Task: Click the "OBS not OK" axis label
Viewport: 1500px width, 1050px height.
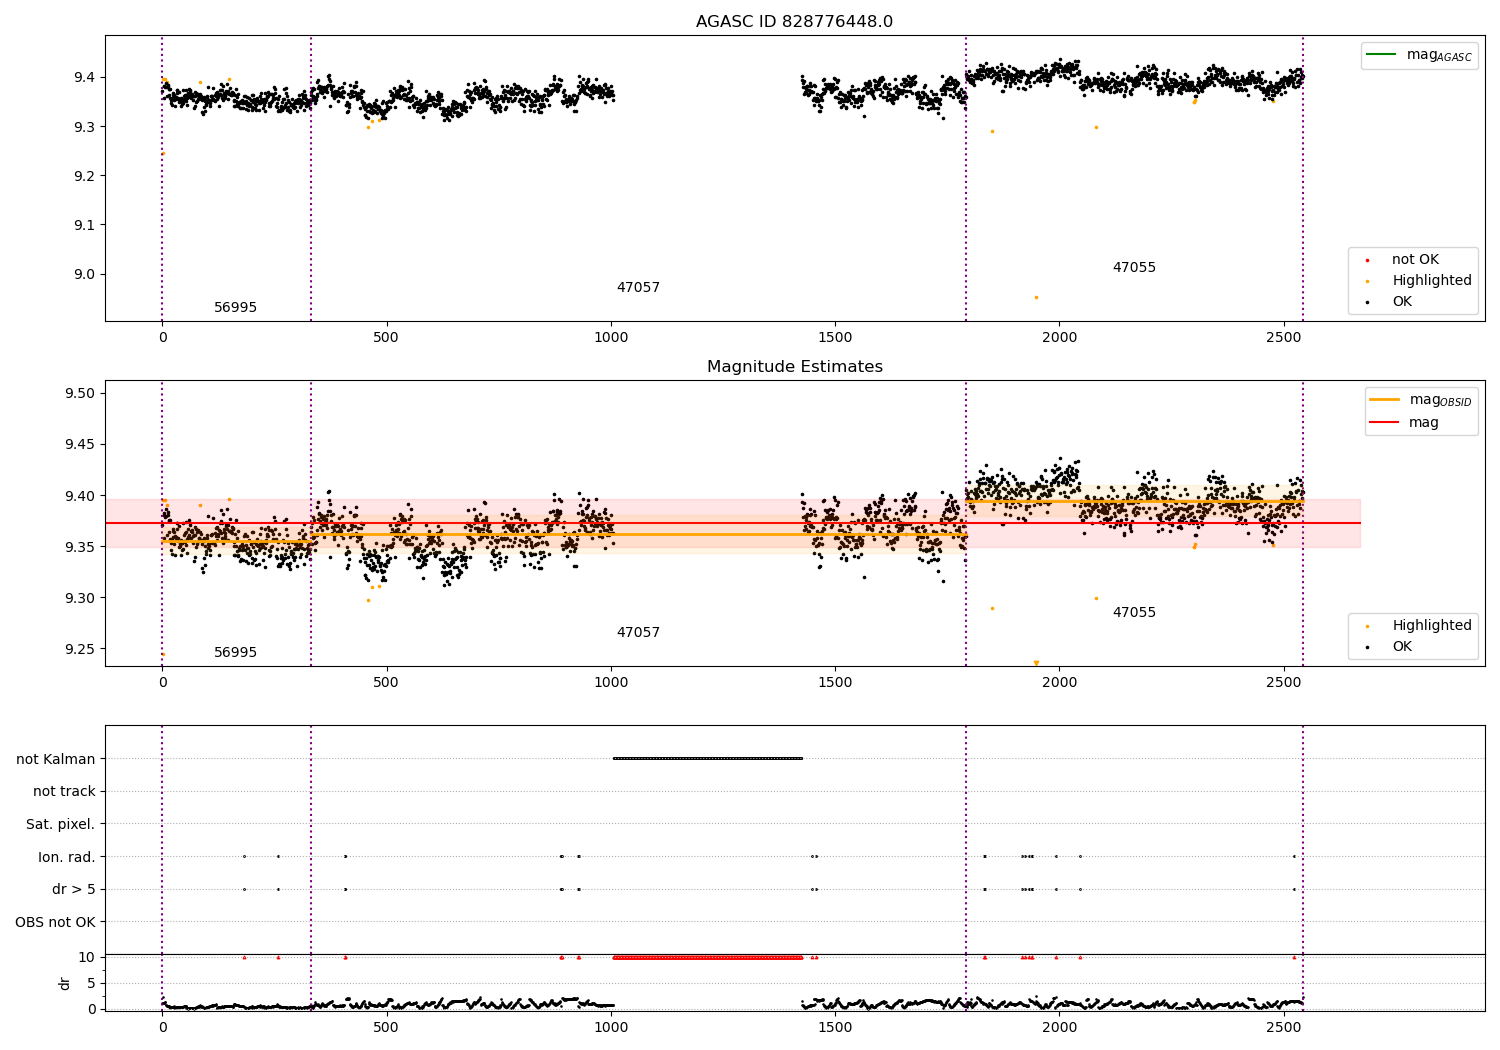Action: coord(56,922)
